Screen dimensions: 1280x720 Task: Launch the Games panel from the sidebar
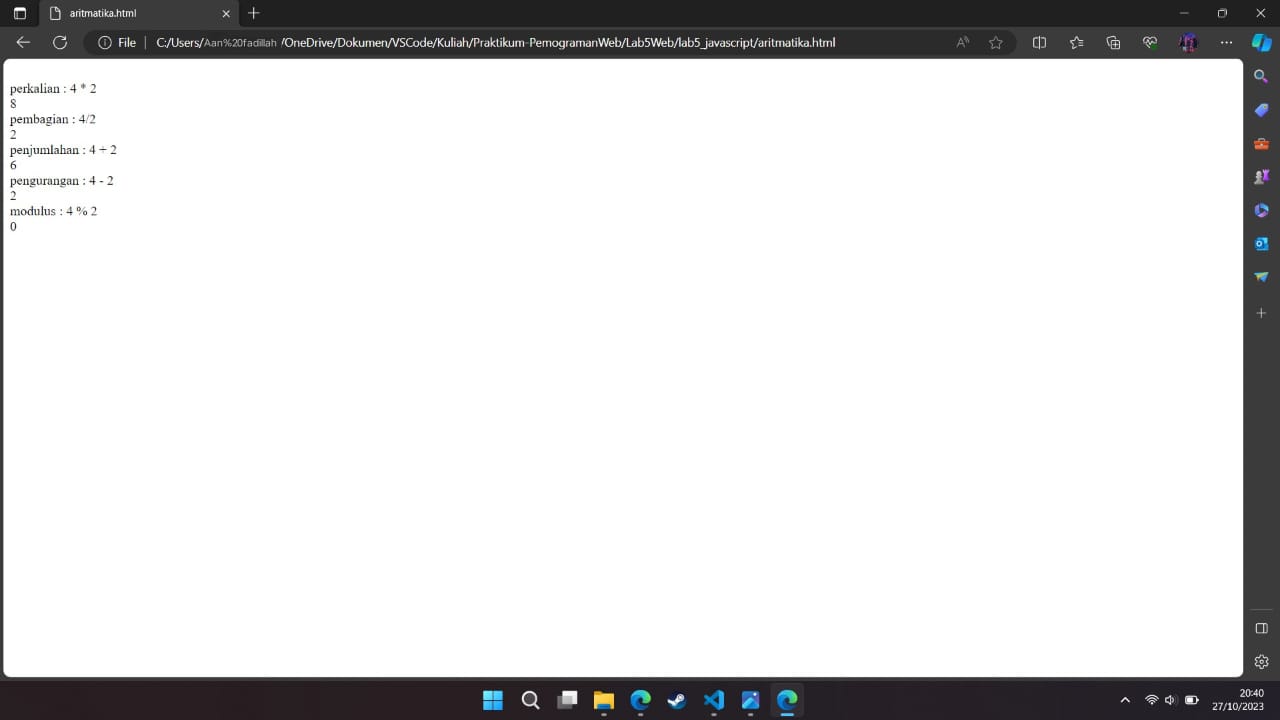(x=1261, y=177)
